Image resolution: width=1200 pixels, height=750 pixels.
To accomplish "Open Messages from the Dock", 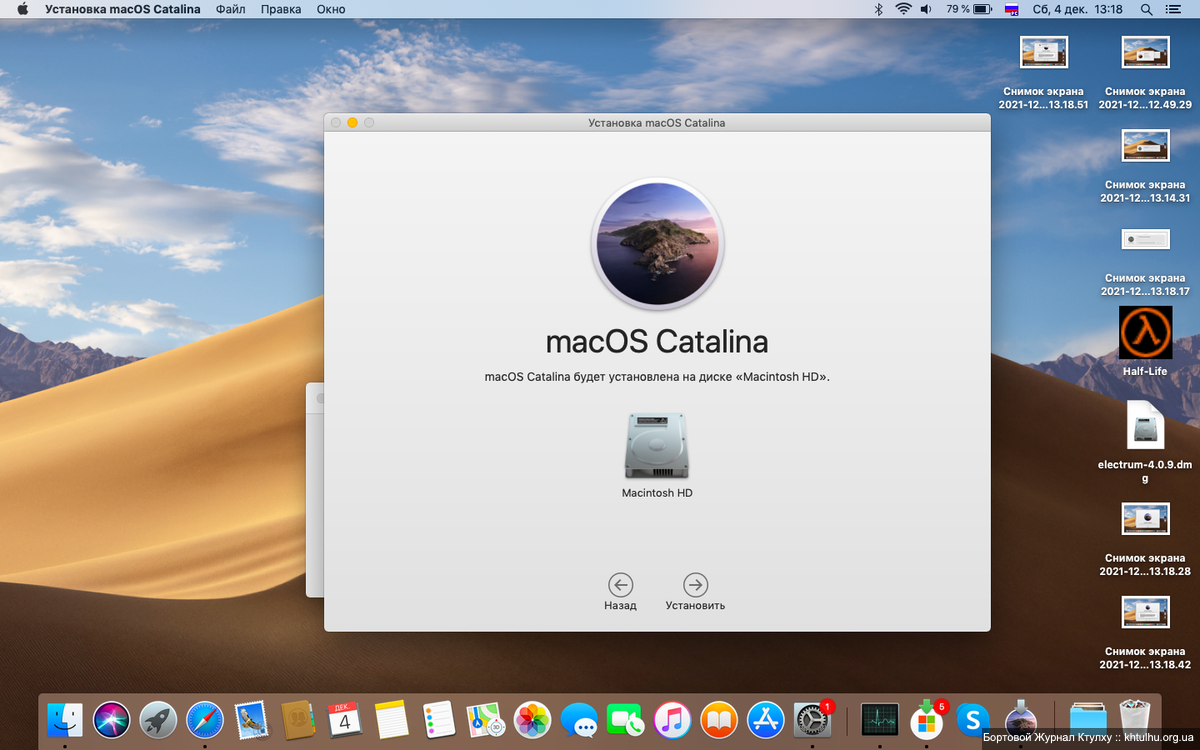I will coord(579,719).
